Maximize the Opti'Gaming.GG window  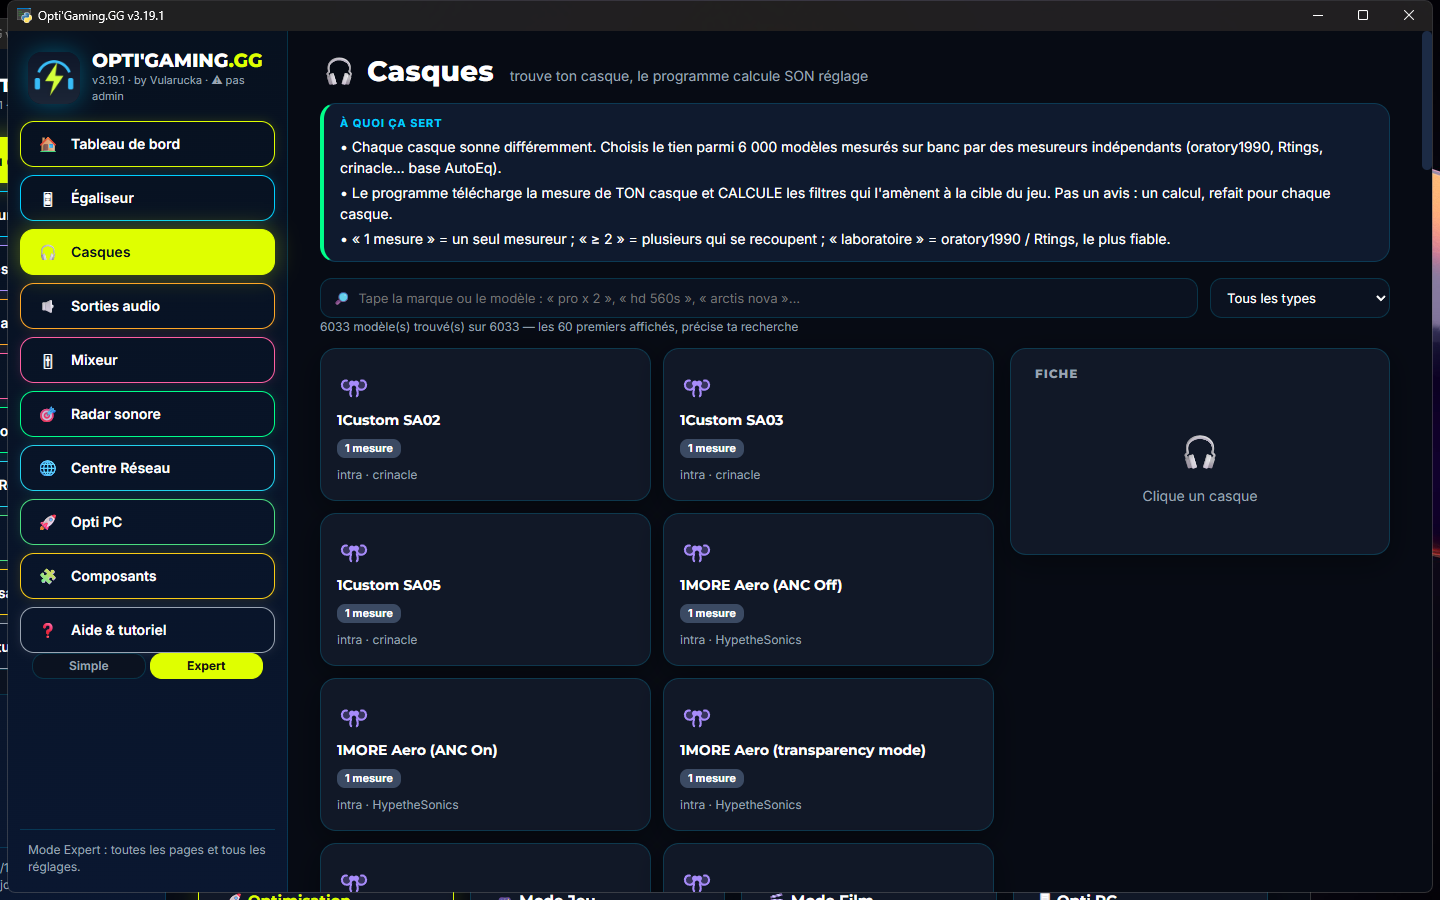point(1363,15)
